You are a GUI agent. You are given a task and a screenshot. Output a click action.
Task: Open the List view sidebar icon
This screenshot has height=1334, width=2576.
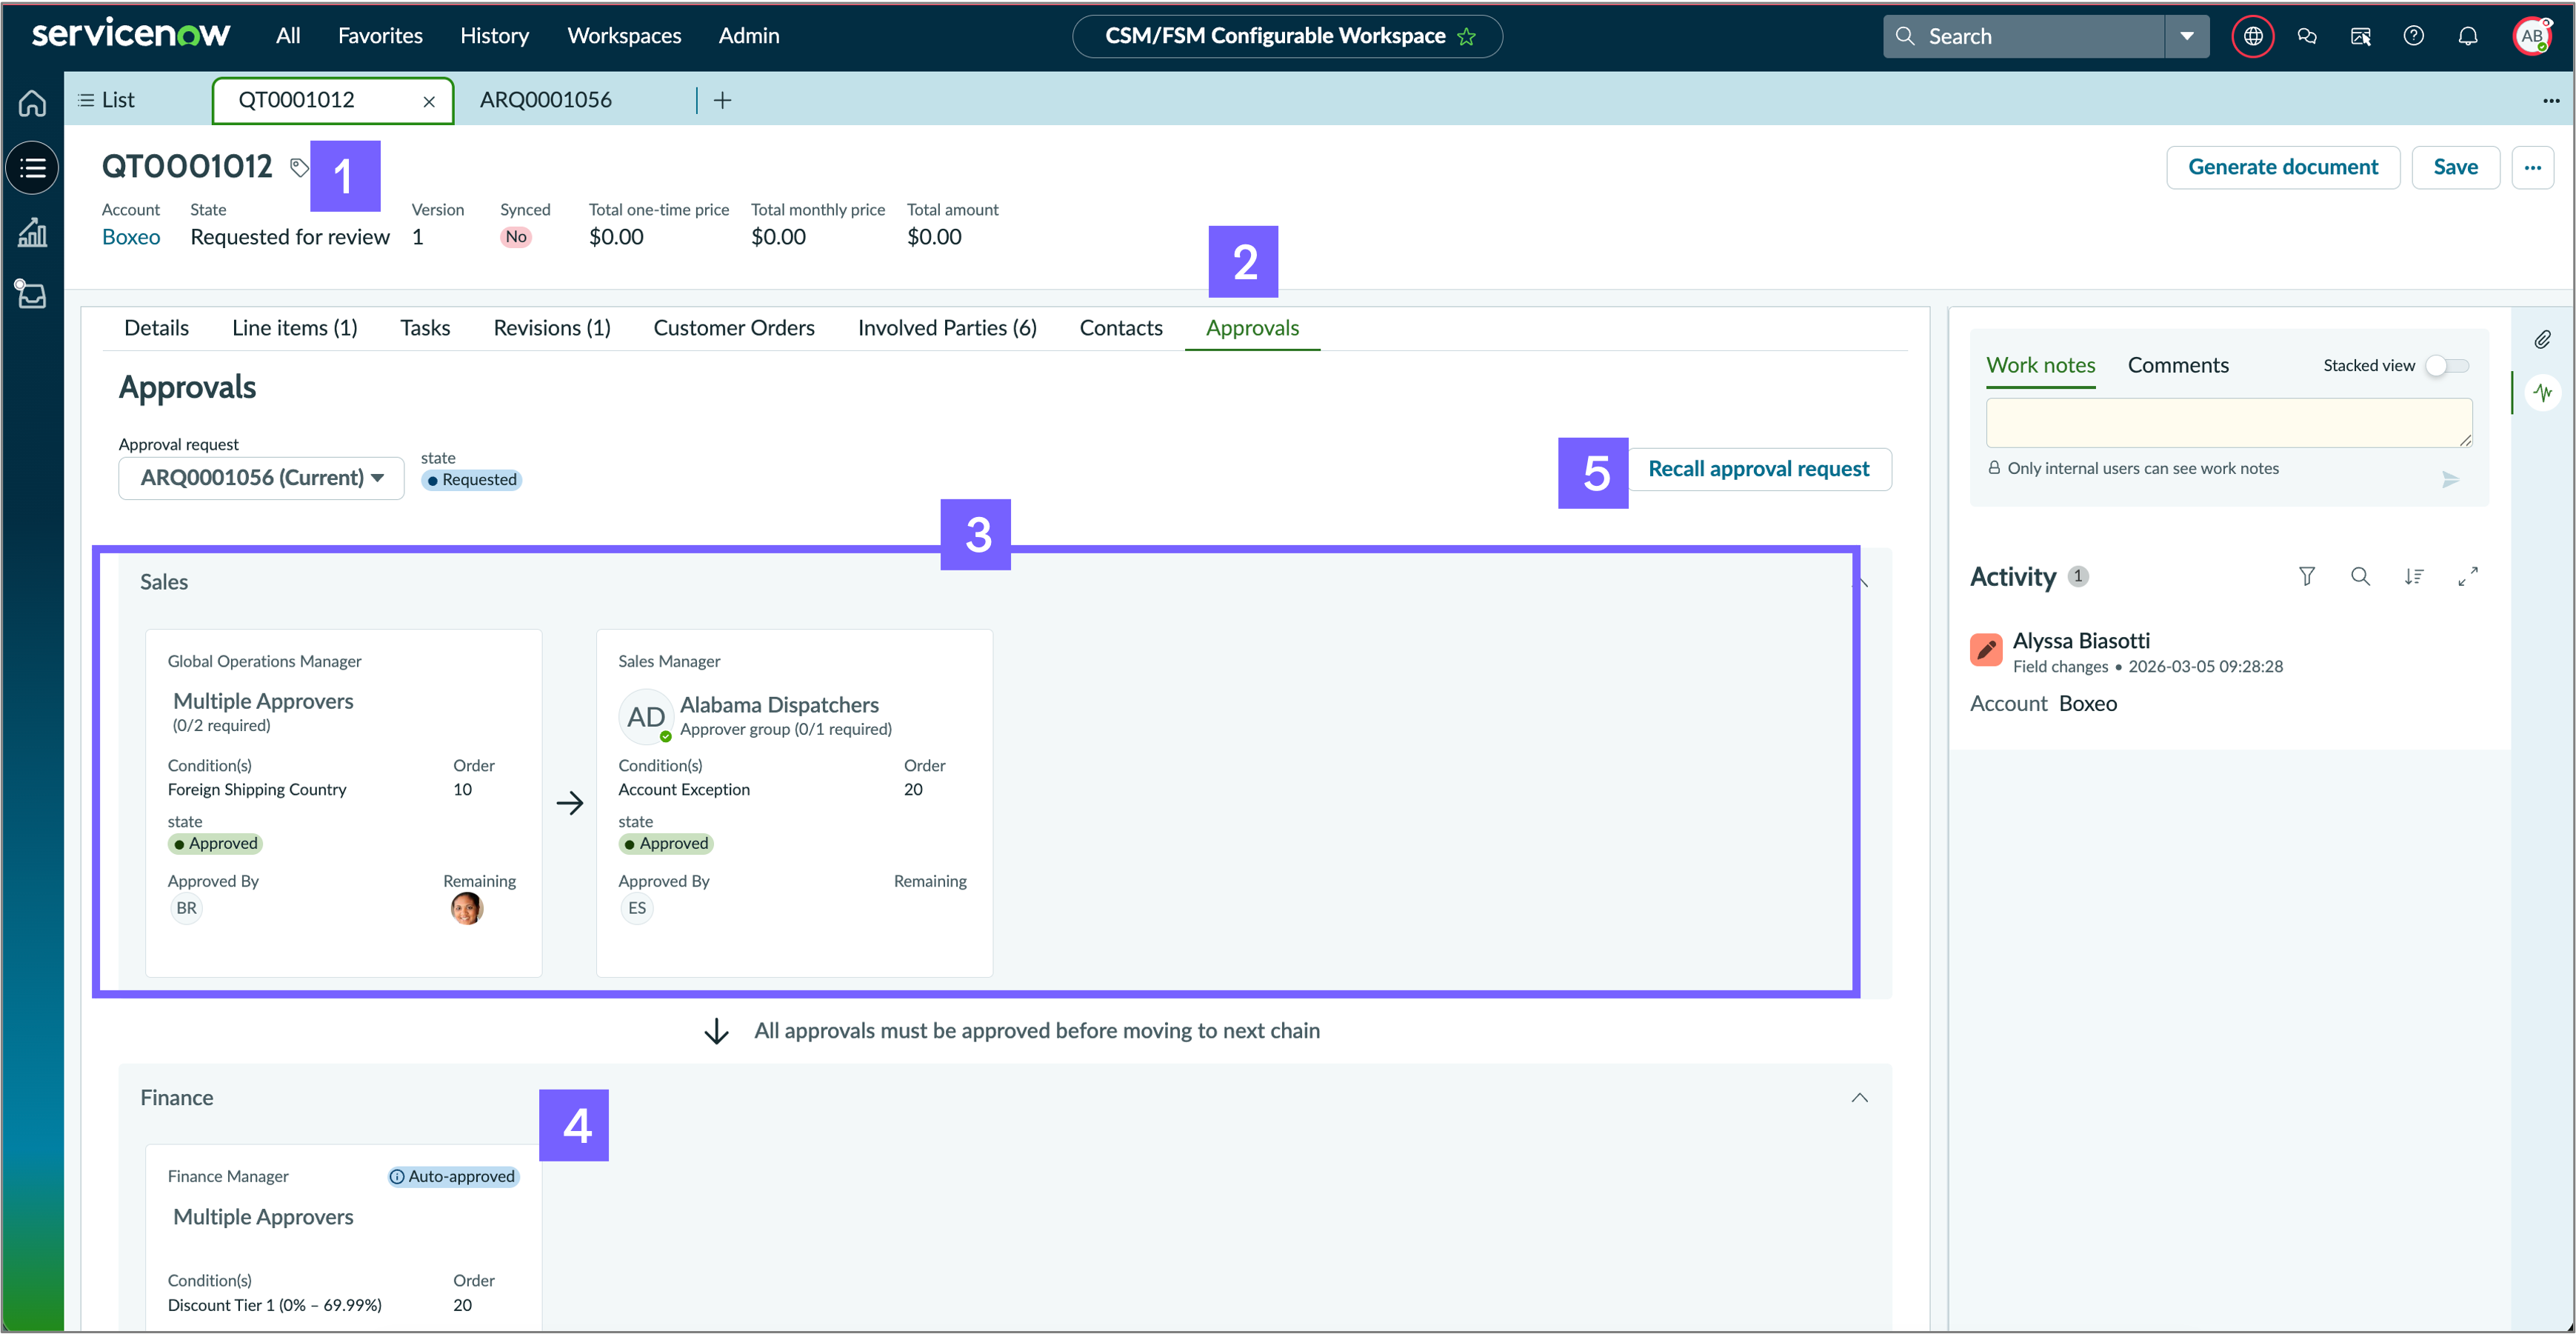(x=32, y=168)
